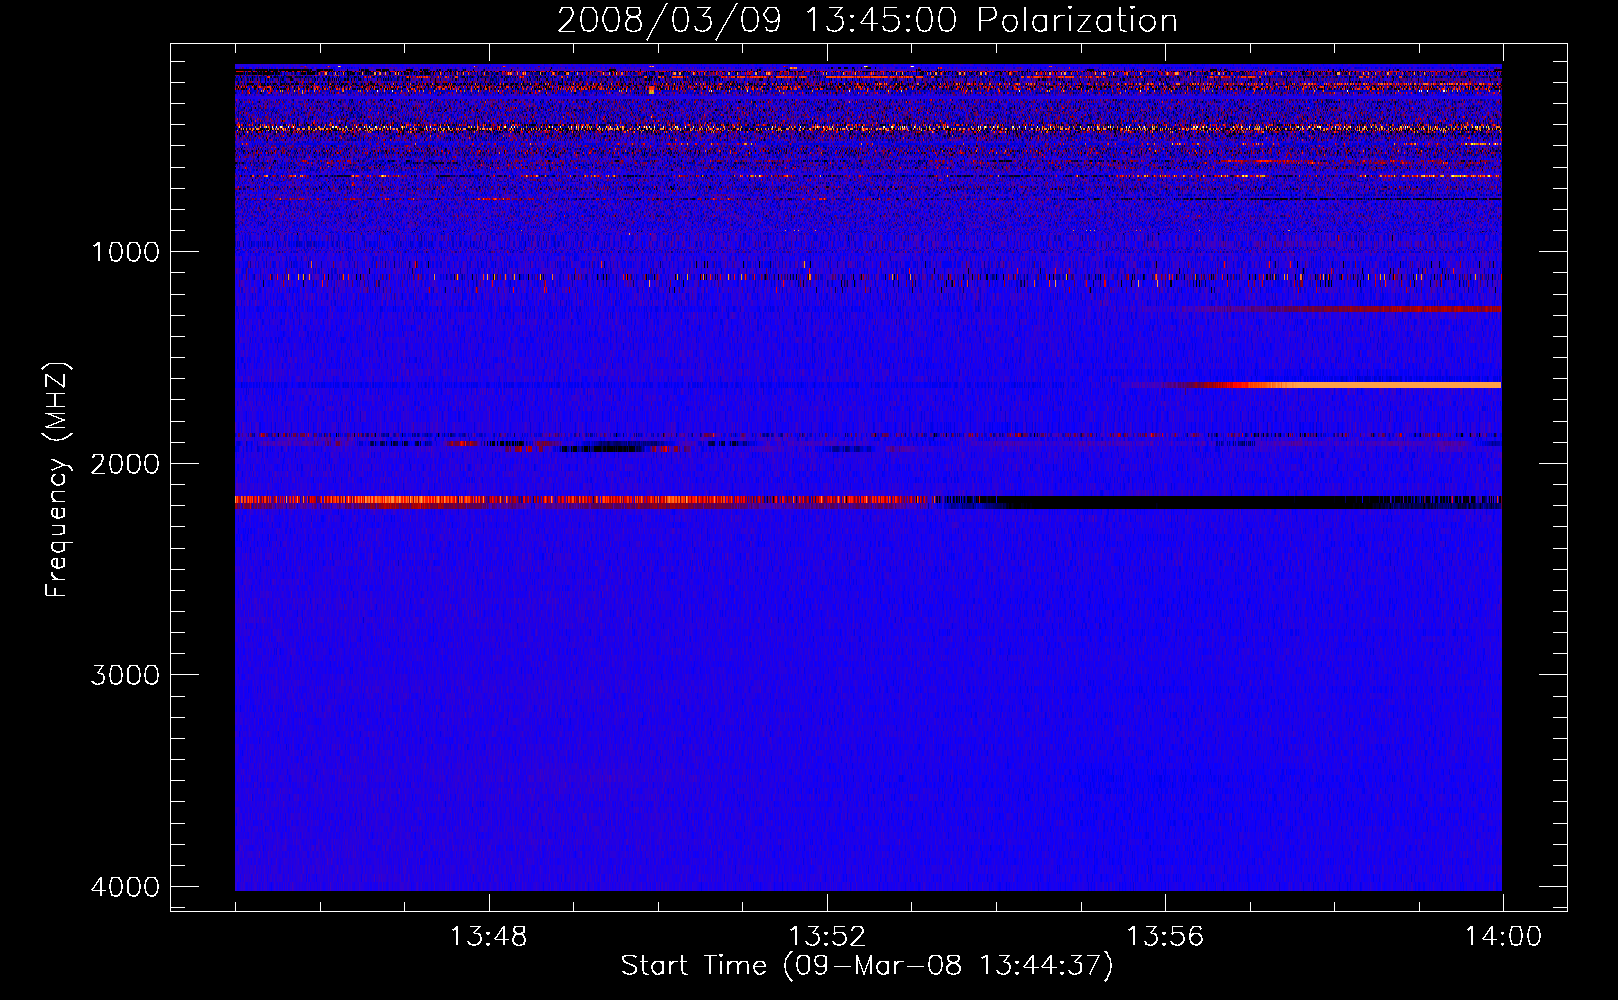
Task: Click the bright orange band near 1600 MHz
Action: (x=1340, y=385)
